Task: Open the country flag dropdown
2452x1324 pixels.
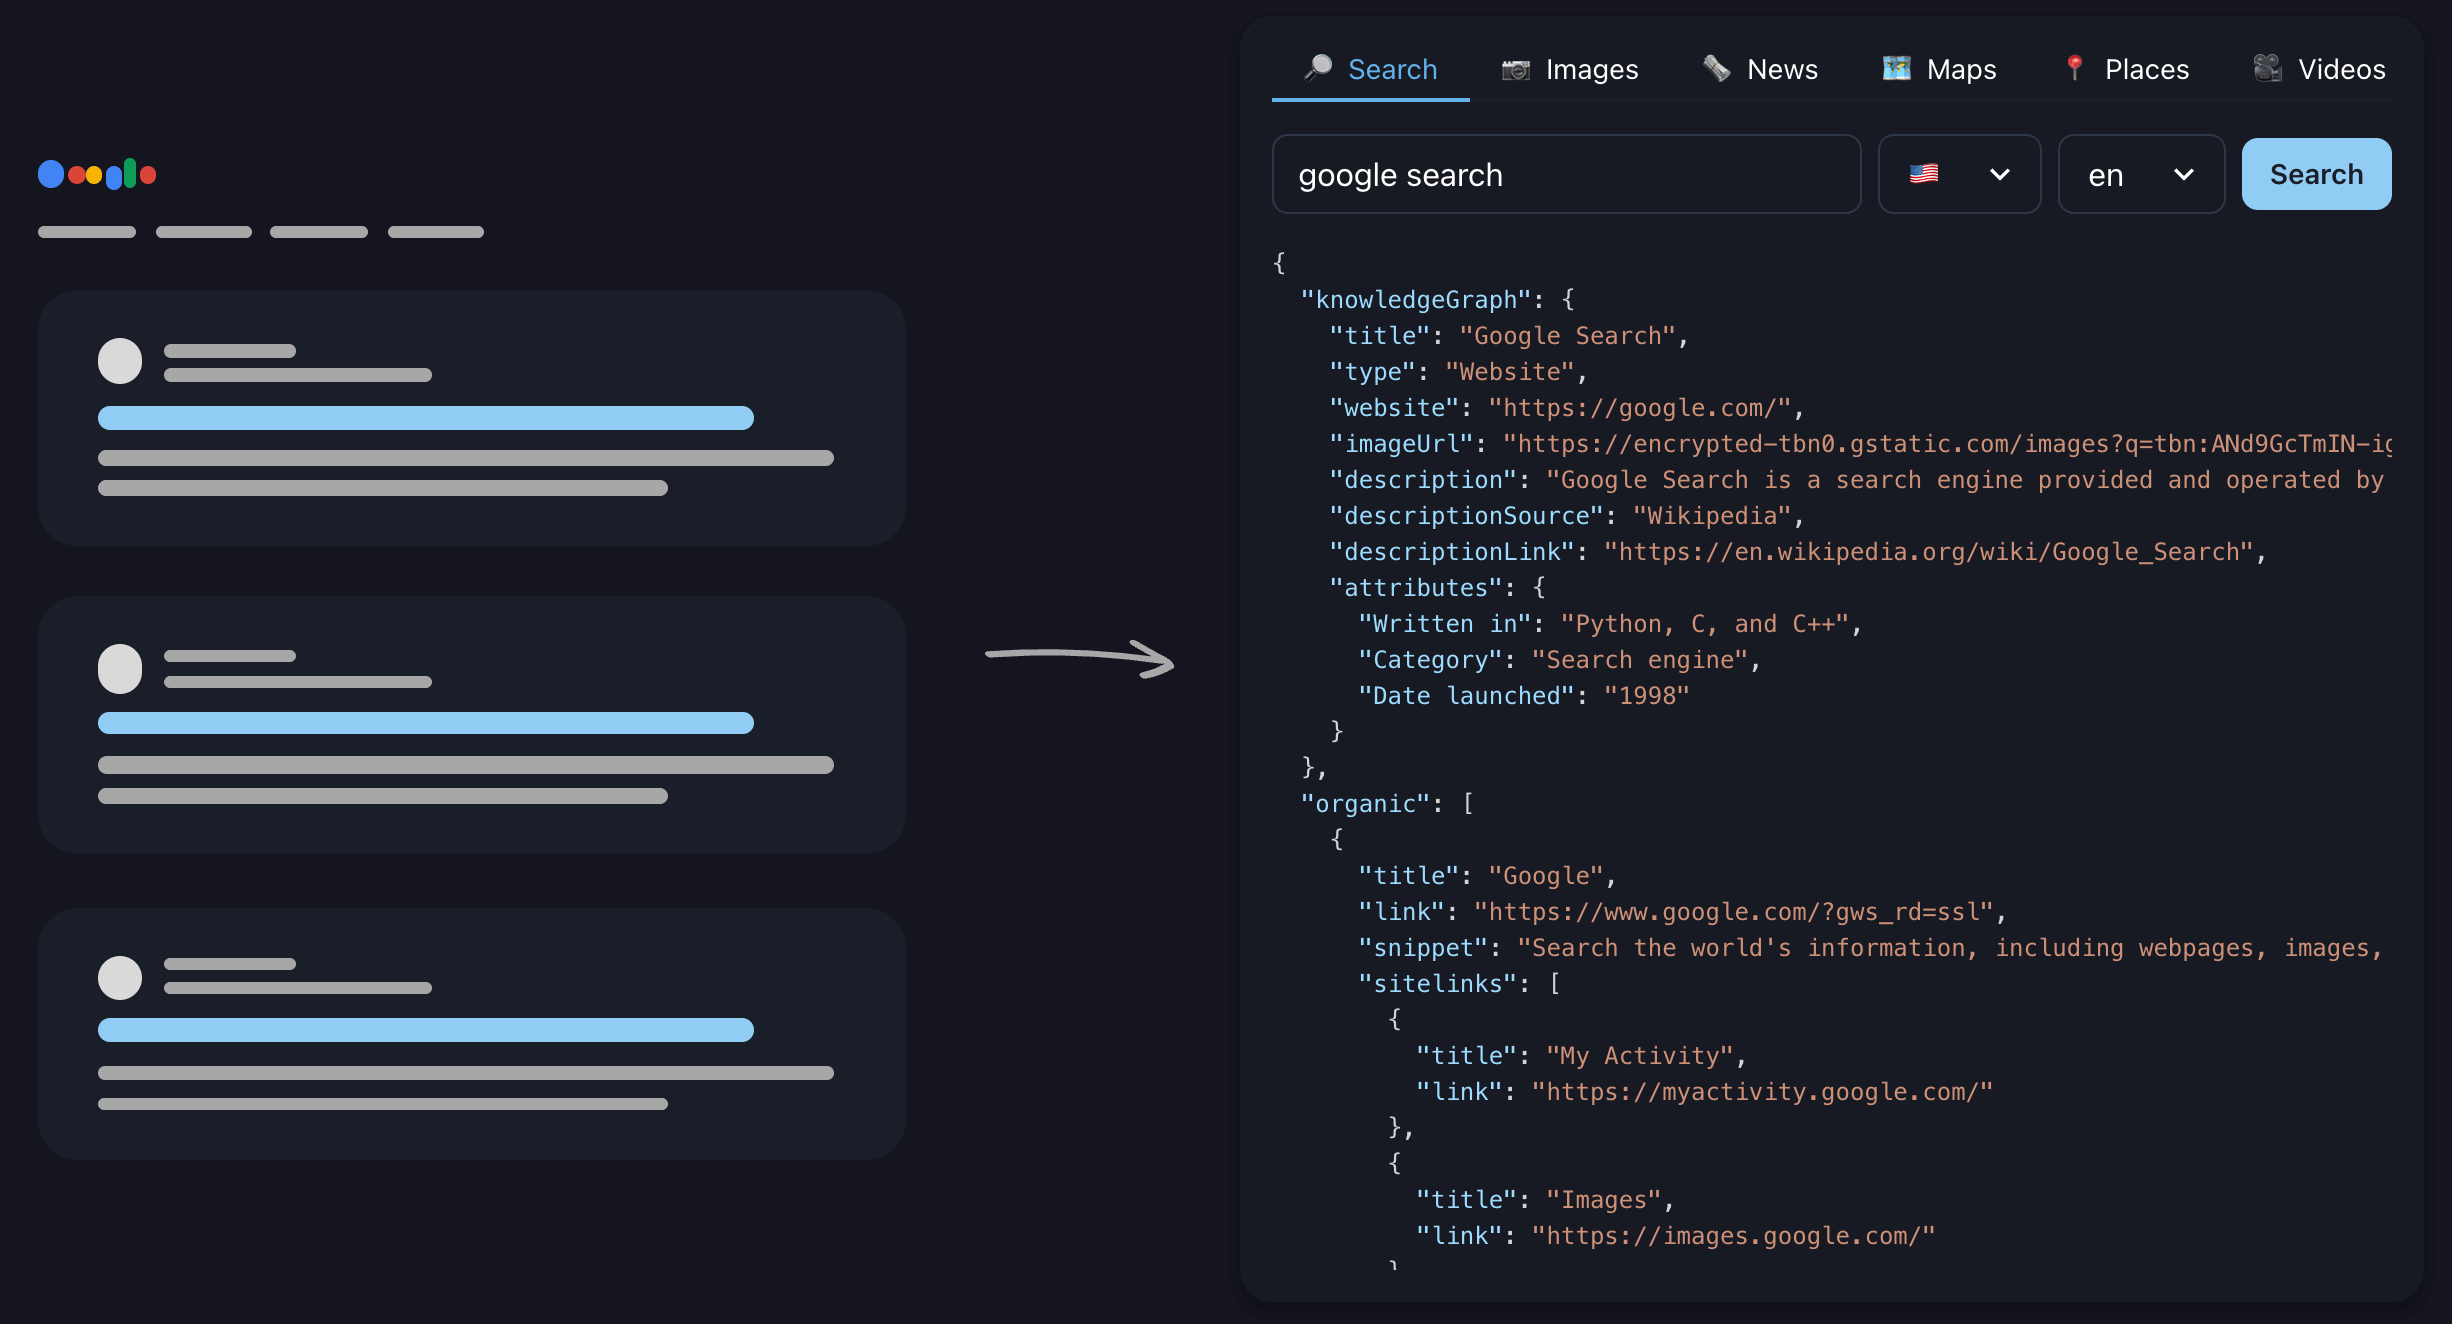Action: (1959, 174)
